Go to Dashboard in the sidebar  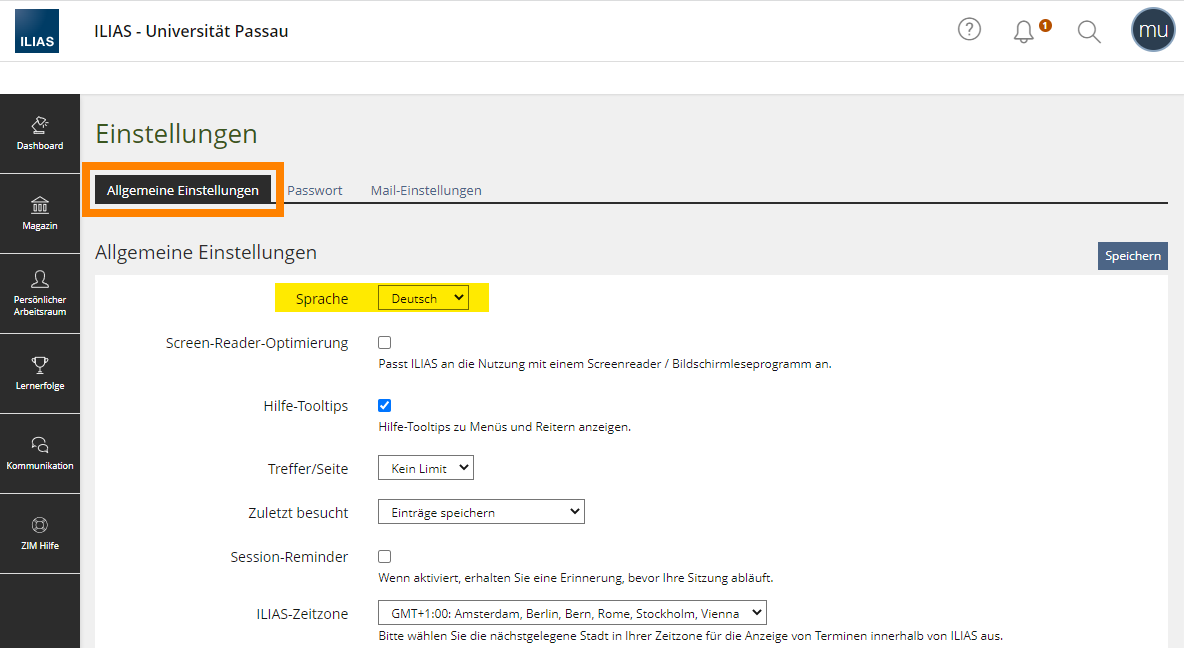tap(40, 134)
